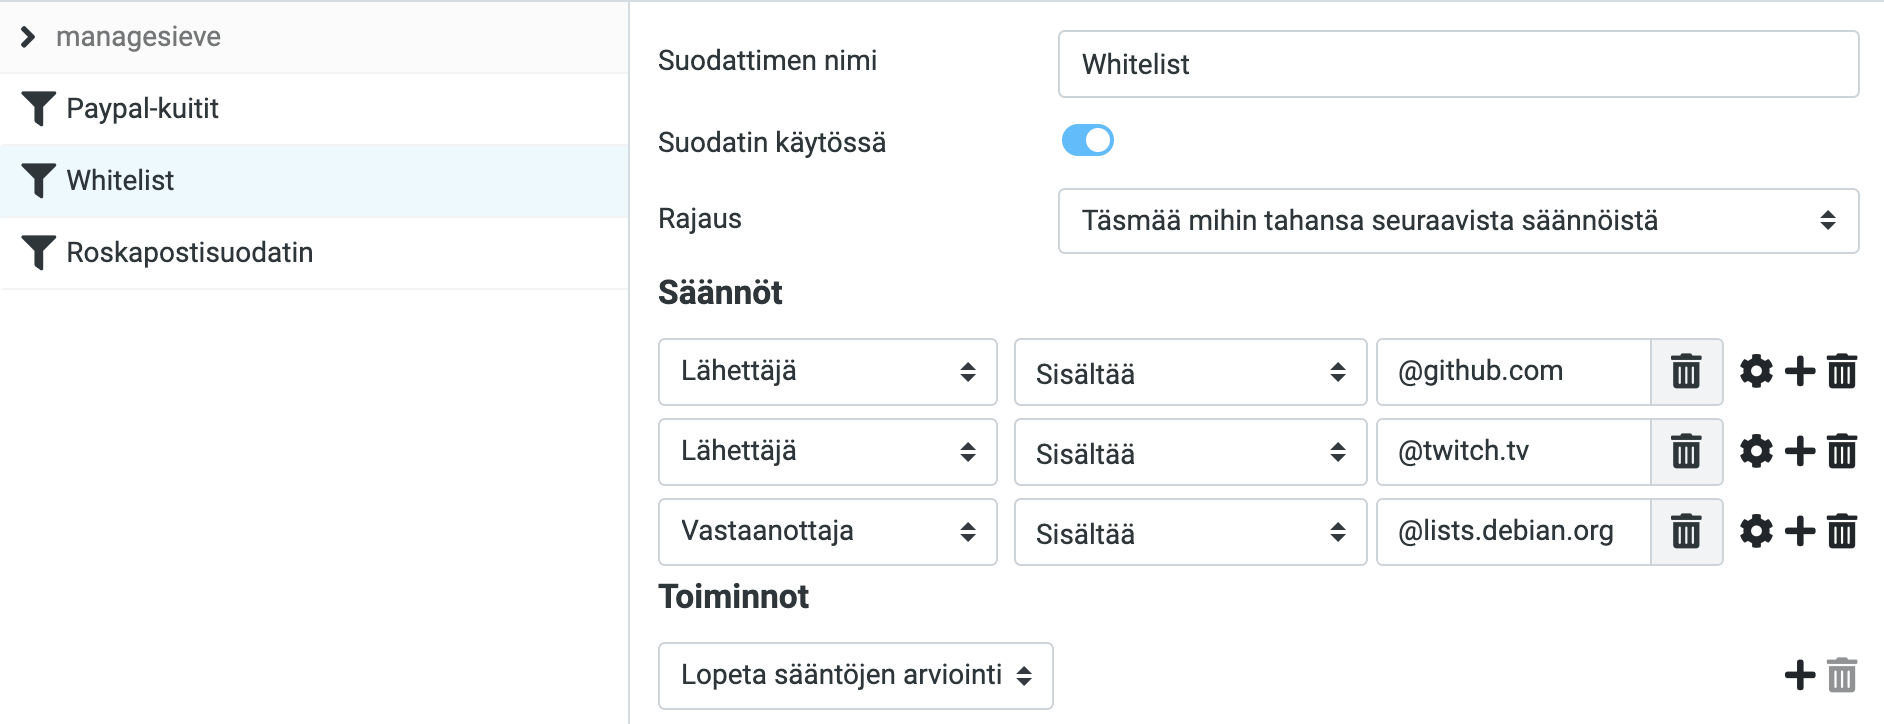Add a rule after the @twitch.tv row
The height and width of the screenshot is (724, 1884).
point(1800,451)
